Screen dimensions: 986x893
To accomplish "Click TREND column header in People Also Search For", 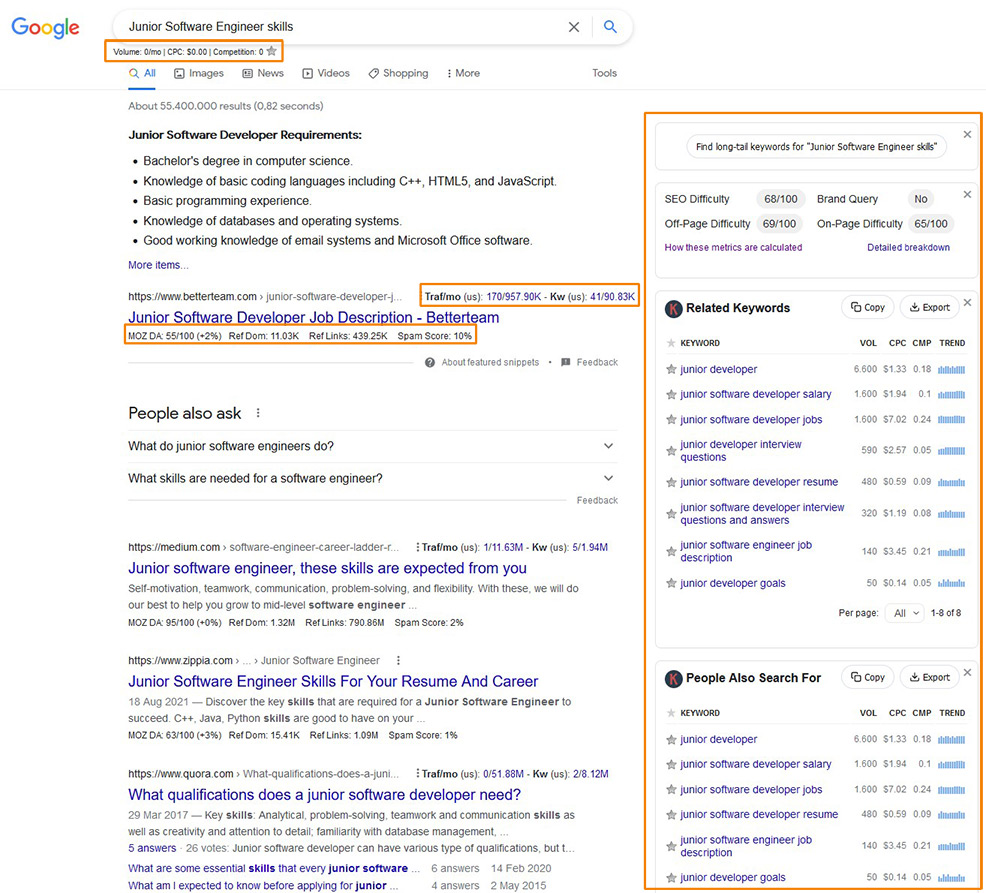I will 952,713.
